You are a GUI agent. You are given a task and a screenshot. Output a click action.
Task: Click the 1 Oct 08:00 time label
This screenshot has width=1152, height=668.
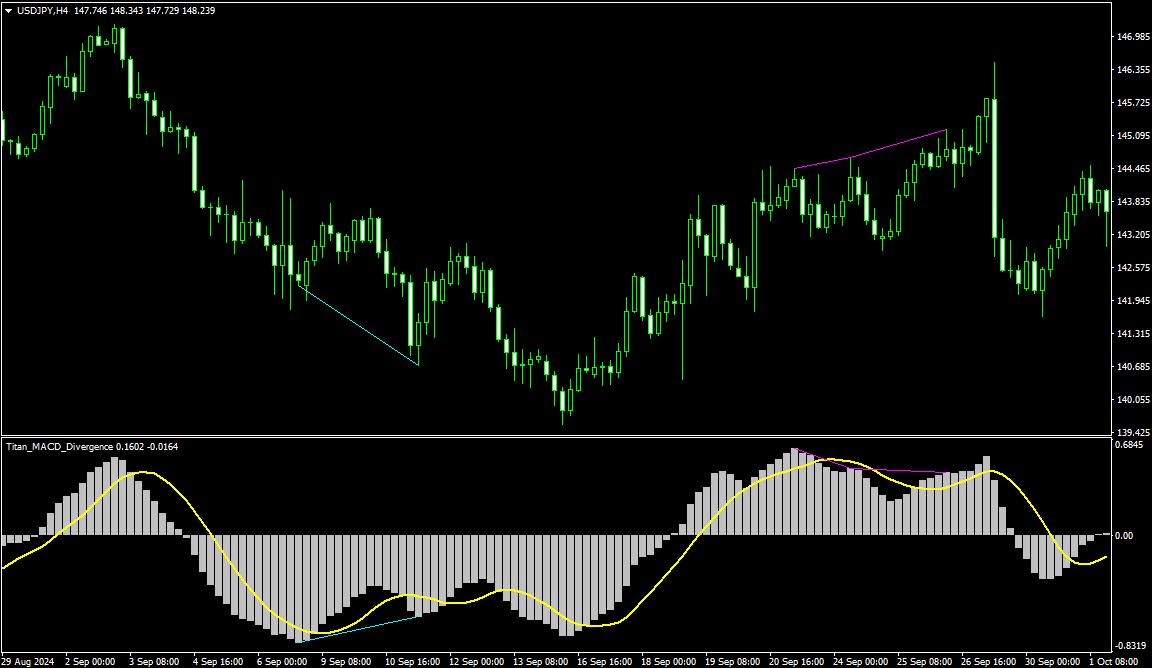1115,661
